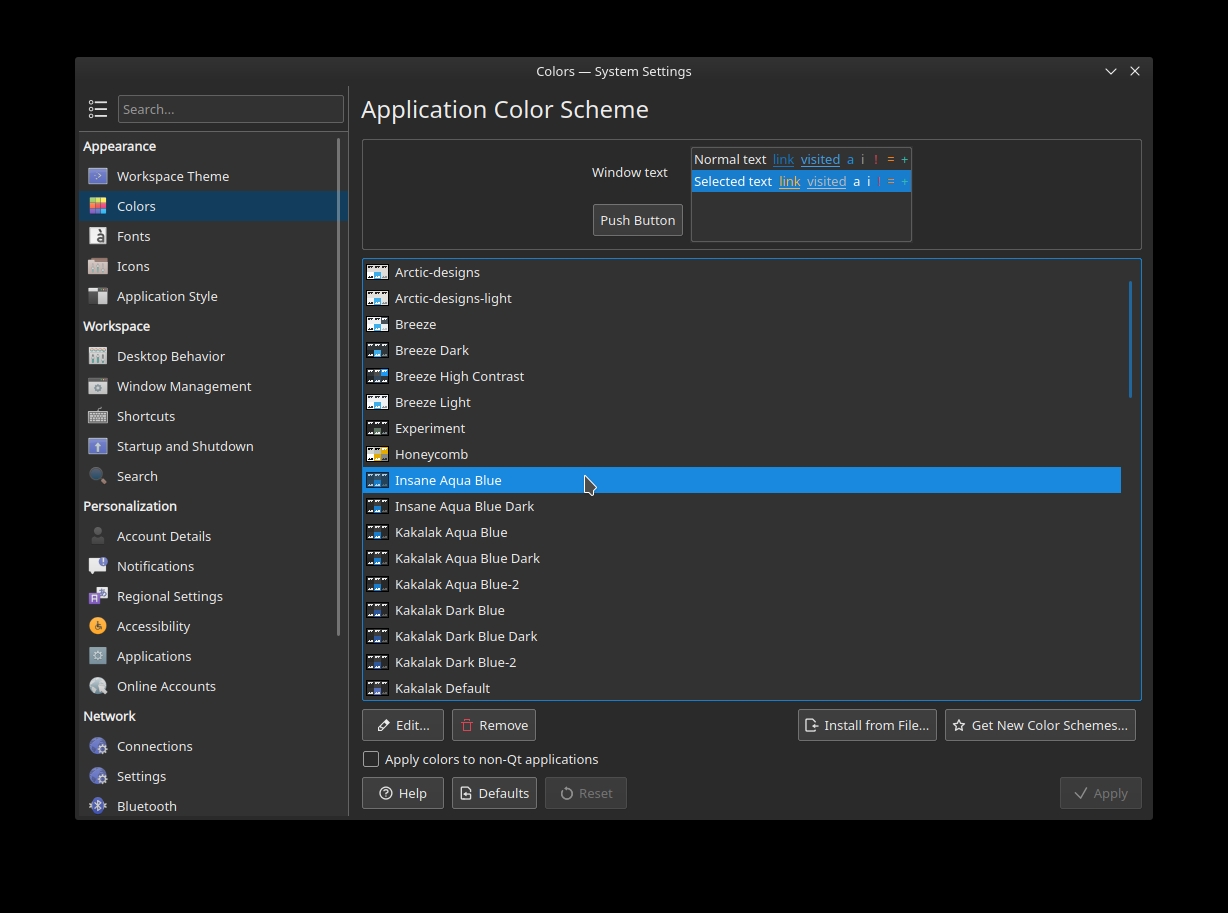
Task: Select the Breeze Light color scheme
Action: (x=741, y=402)
